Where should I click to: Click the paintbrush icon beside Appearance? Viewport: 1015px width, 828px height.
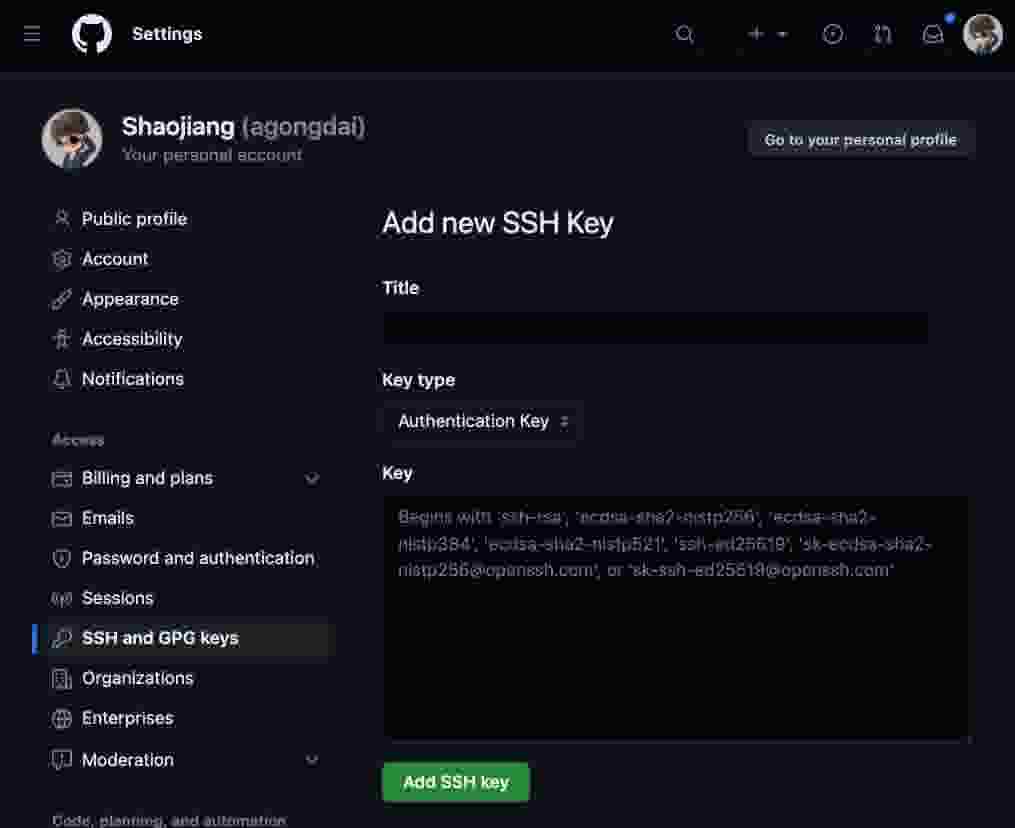pos(61,299)
